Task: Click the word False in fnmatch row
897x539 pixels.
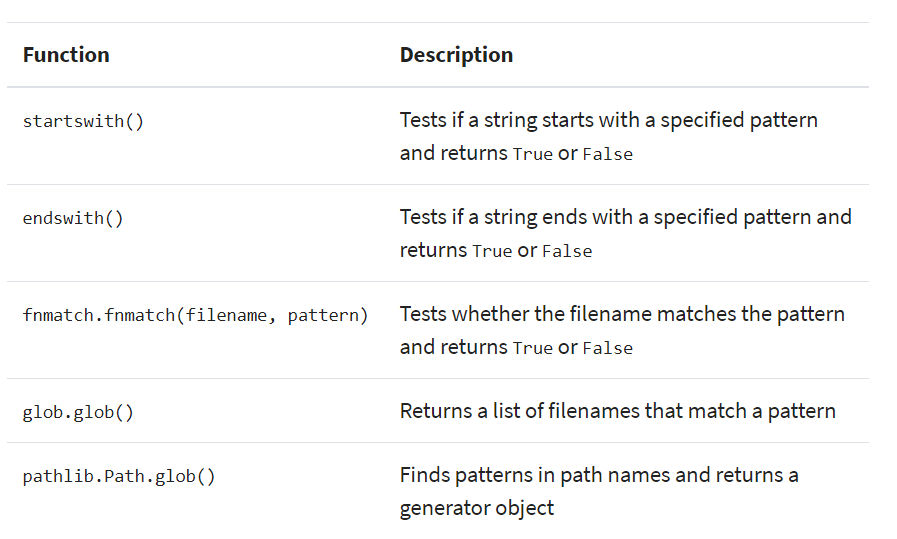Action: tap(607, 349)
